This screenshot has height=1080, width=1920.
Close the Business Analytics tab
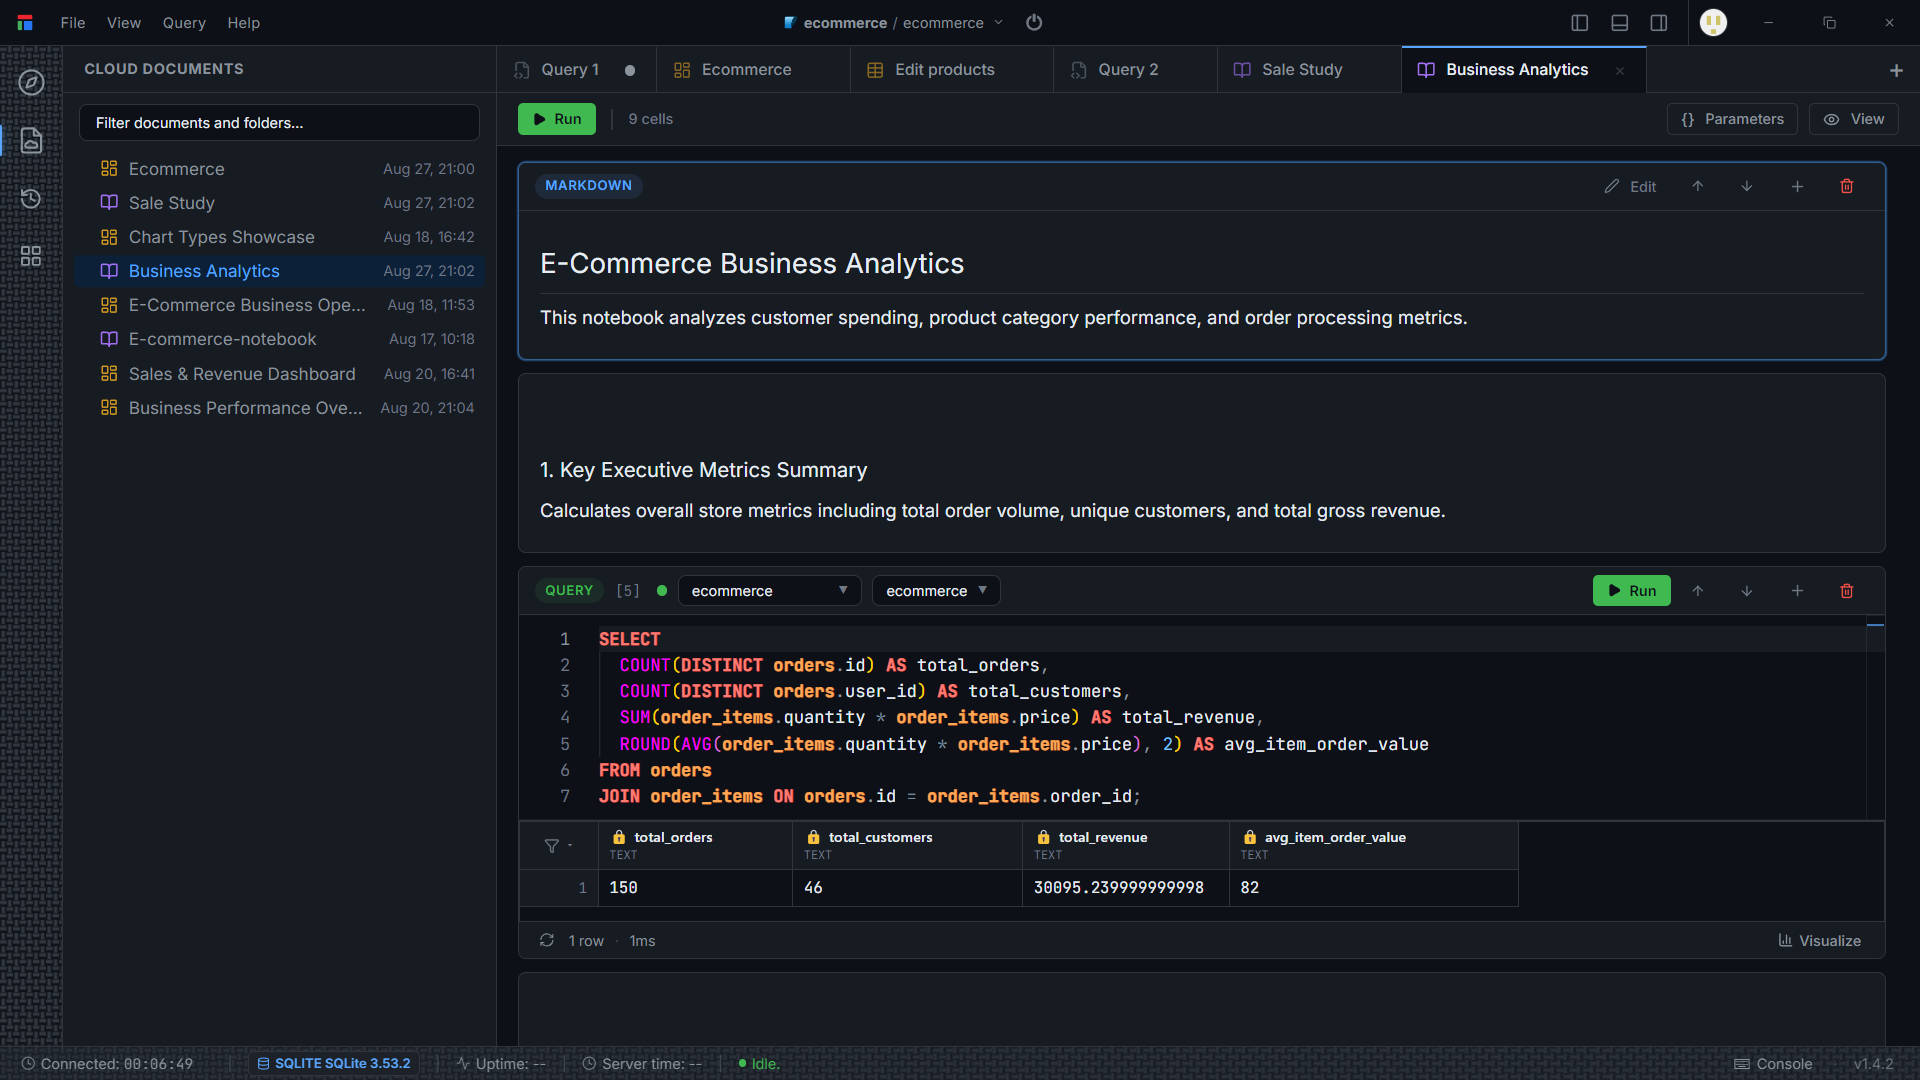[x=1620, y=70]
